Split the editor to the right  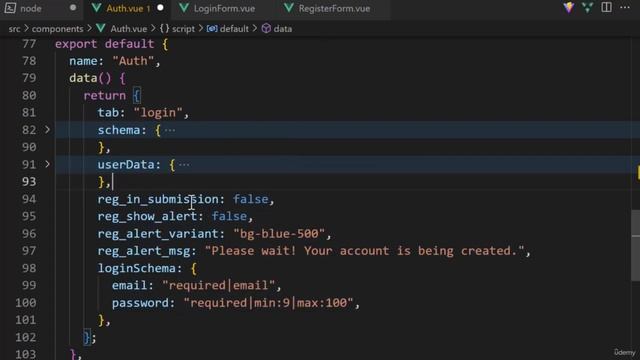click(607, 7)
